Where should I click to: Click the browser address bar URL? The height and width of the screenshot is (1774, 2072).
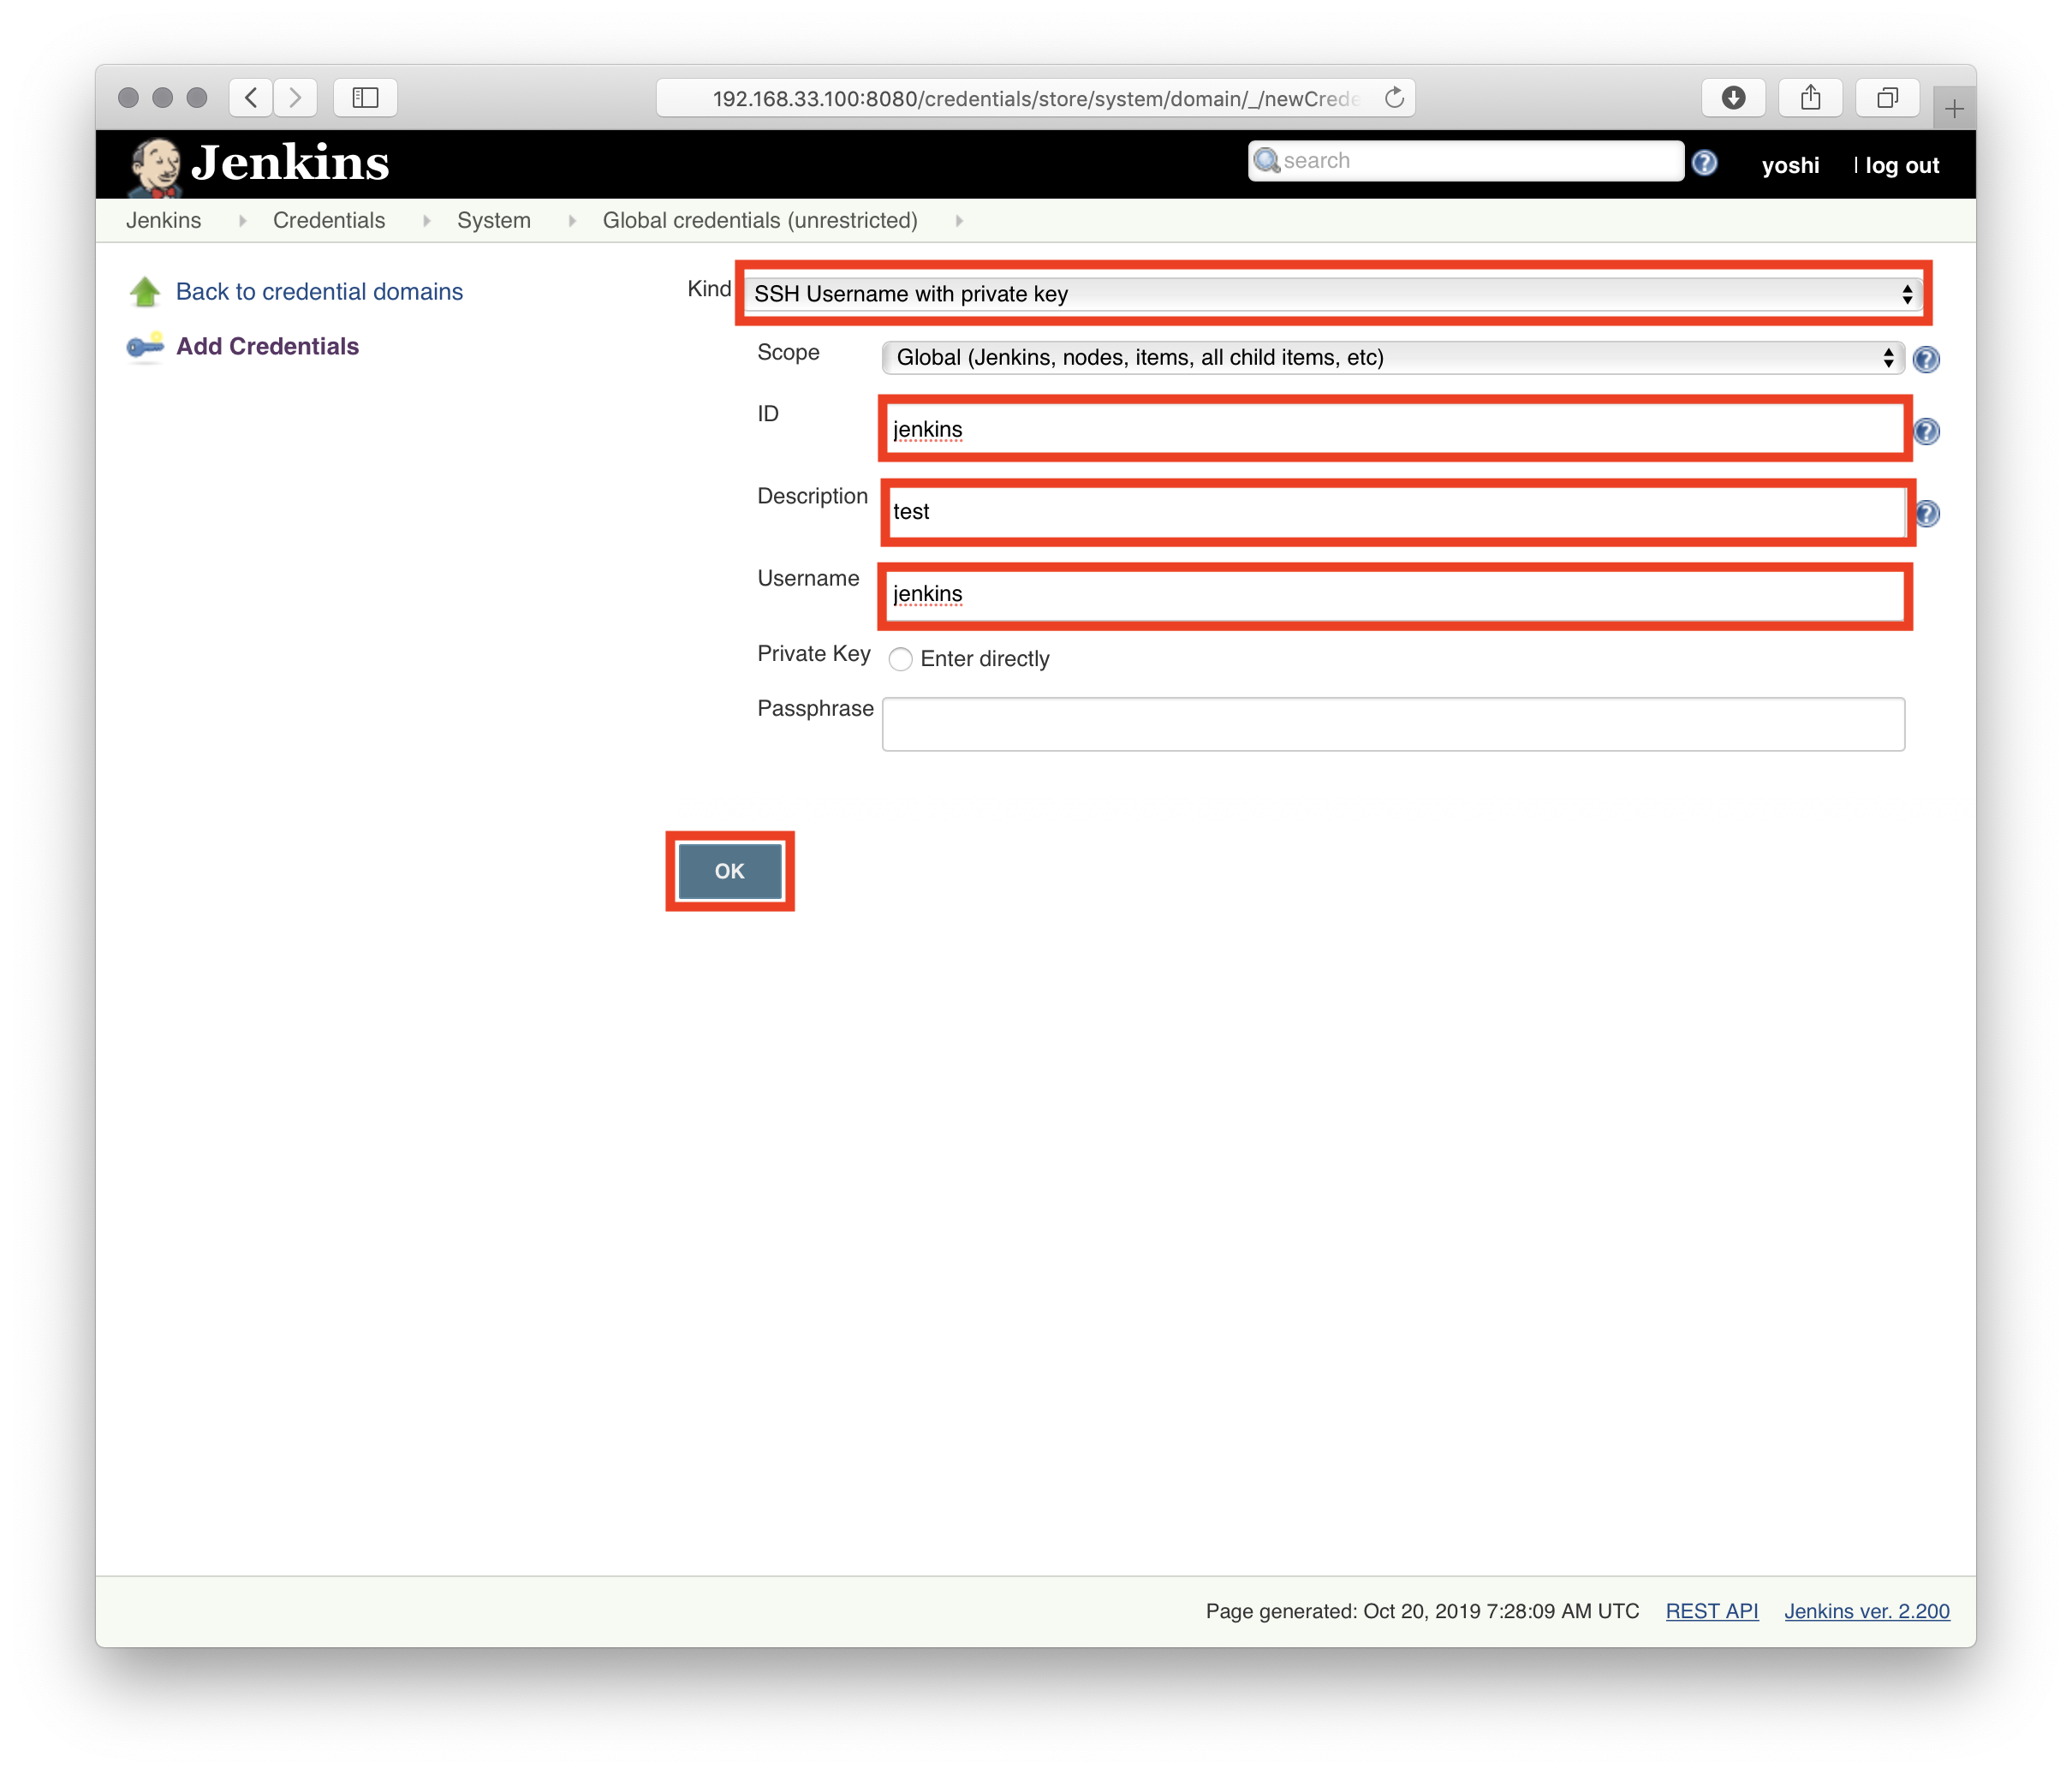pos(1035,98)
